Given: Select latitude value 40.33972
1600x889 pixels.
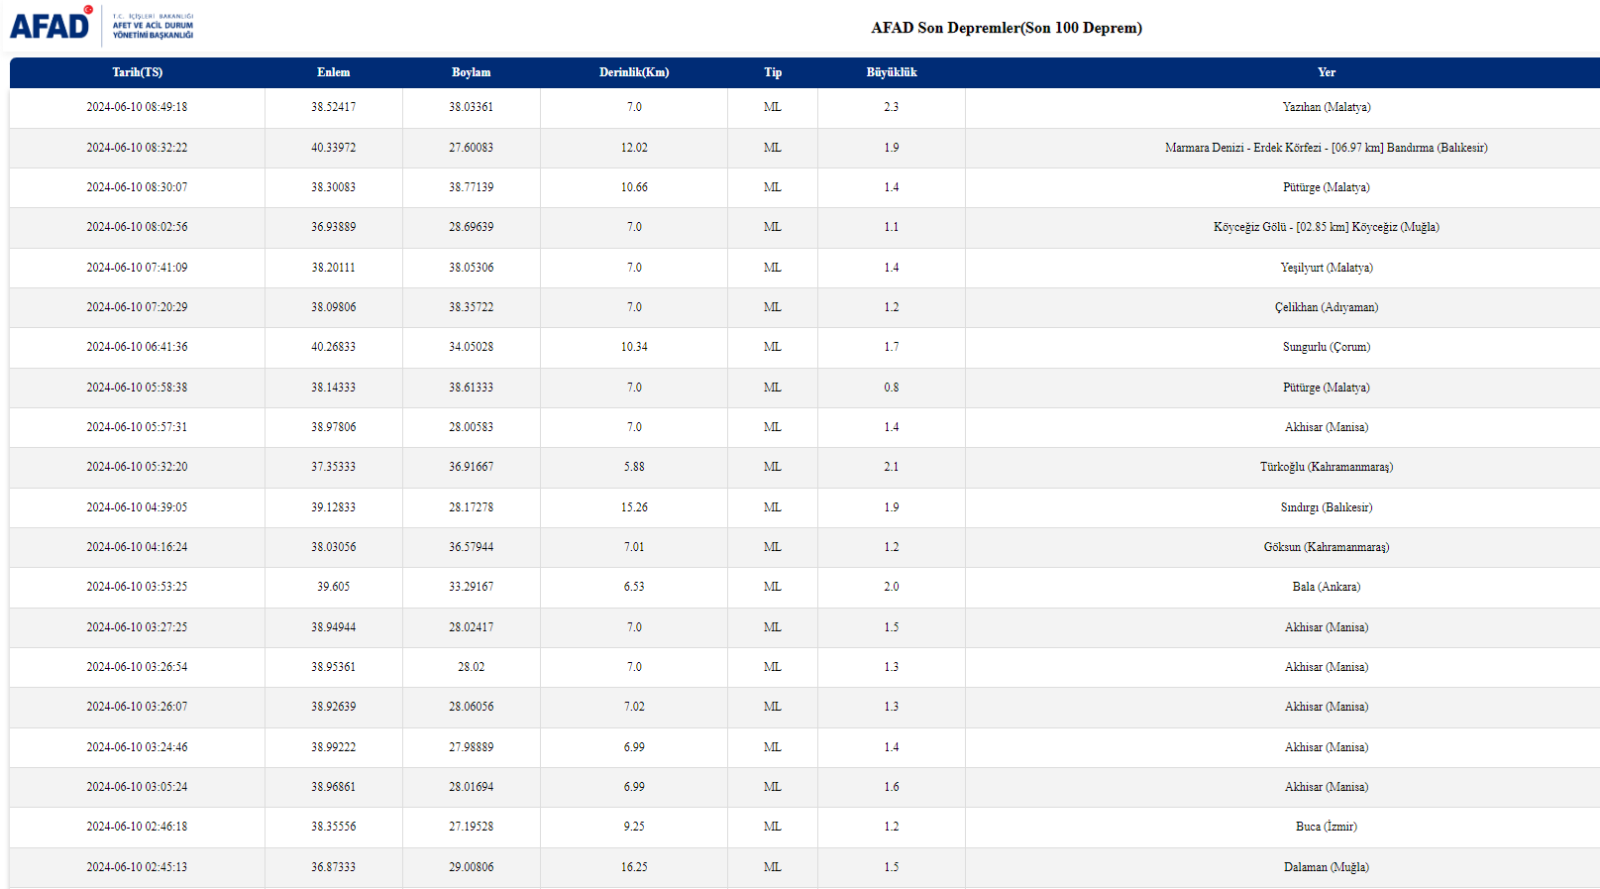Looking at the screenshot, I should pyautogui.click(x=333, y=147).
